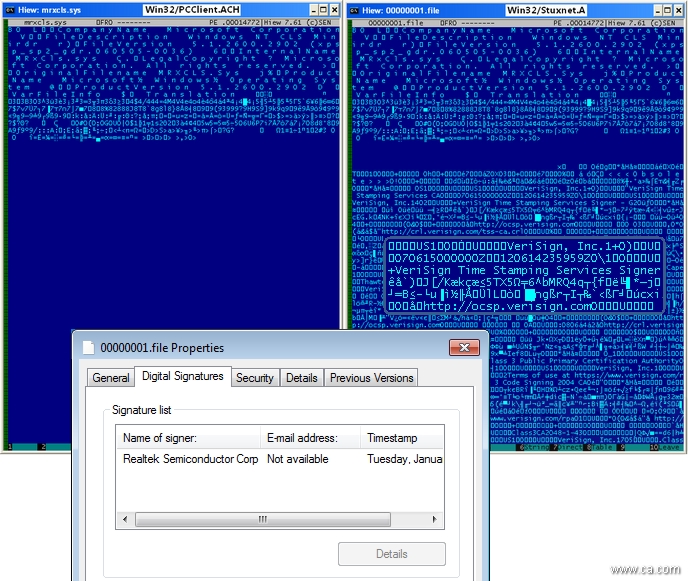Open the Details tab

click(x=301, y=378)
